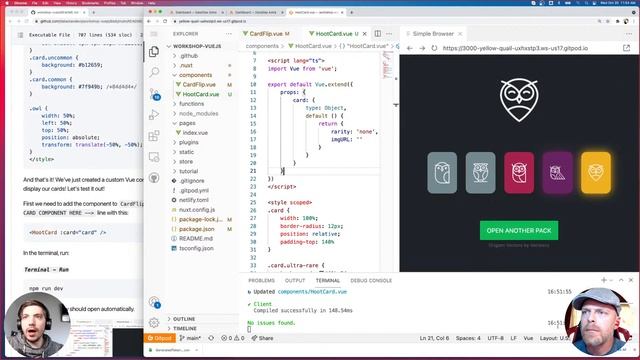Close the terminal panel
This screenshot has width=640, height=360.
pos(631,280)
